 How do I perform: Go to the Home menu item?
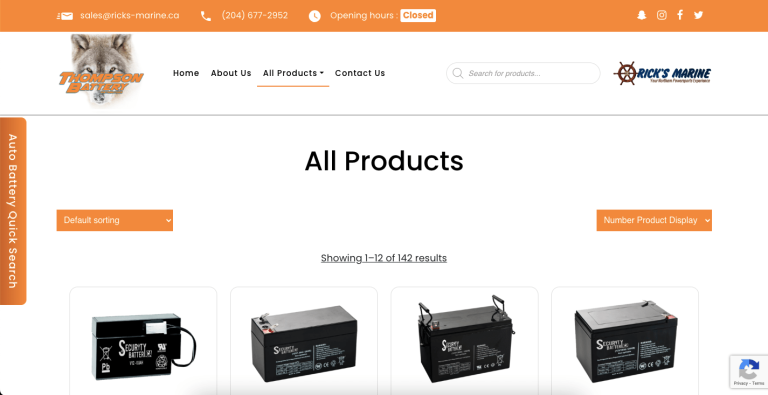click(x=186, y=73)
